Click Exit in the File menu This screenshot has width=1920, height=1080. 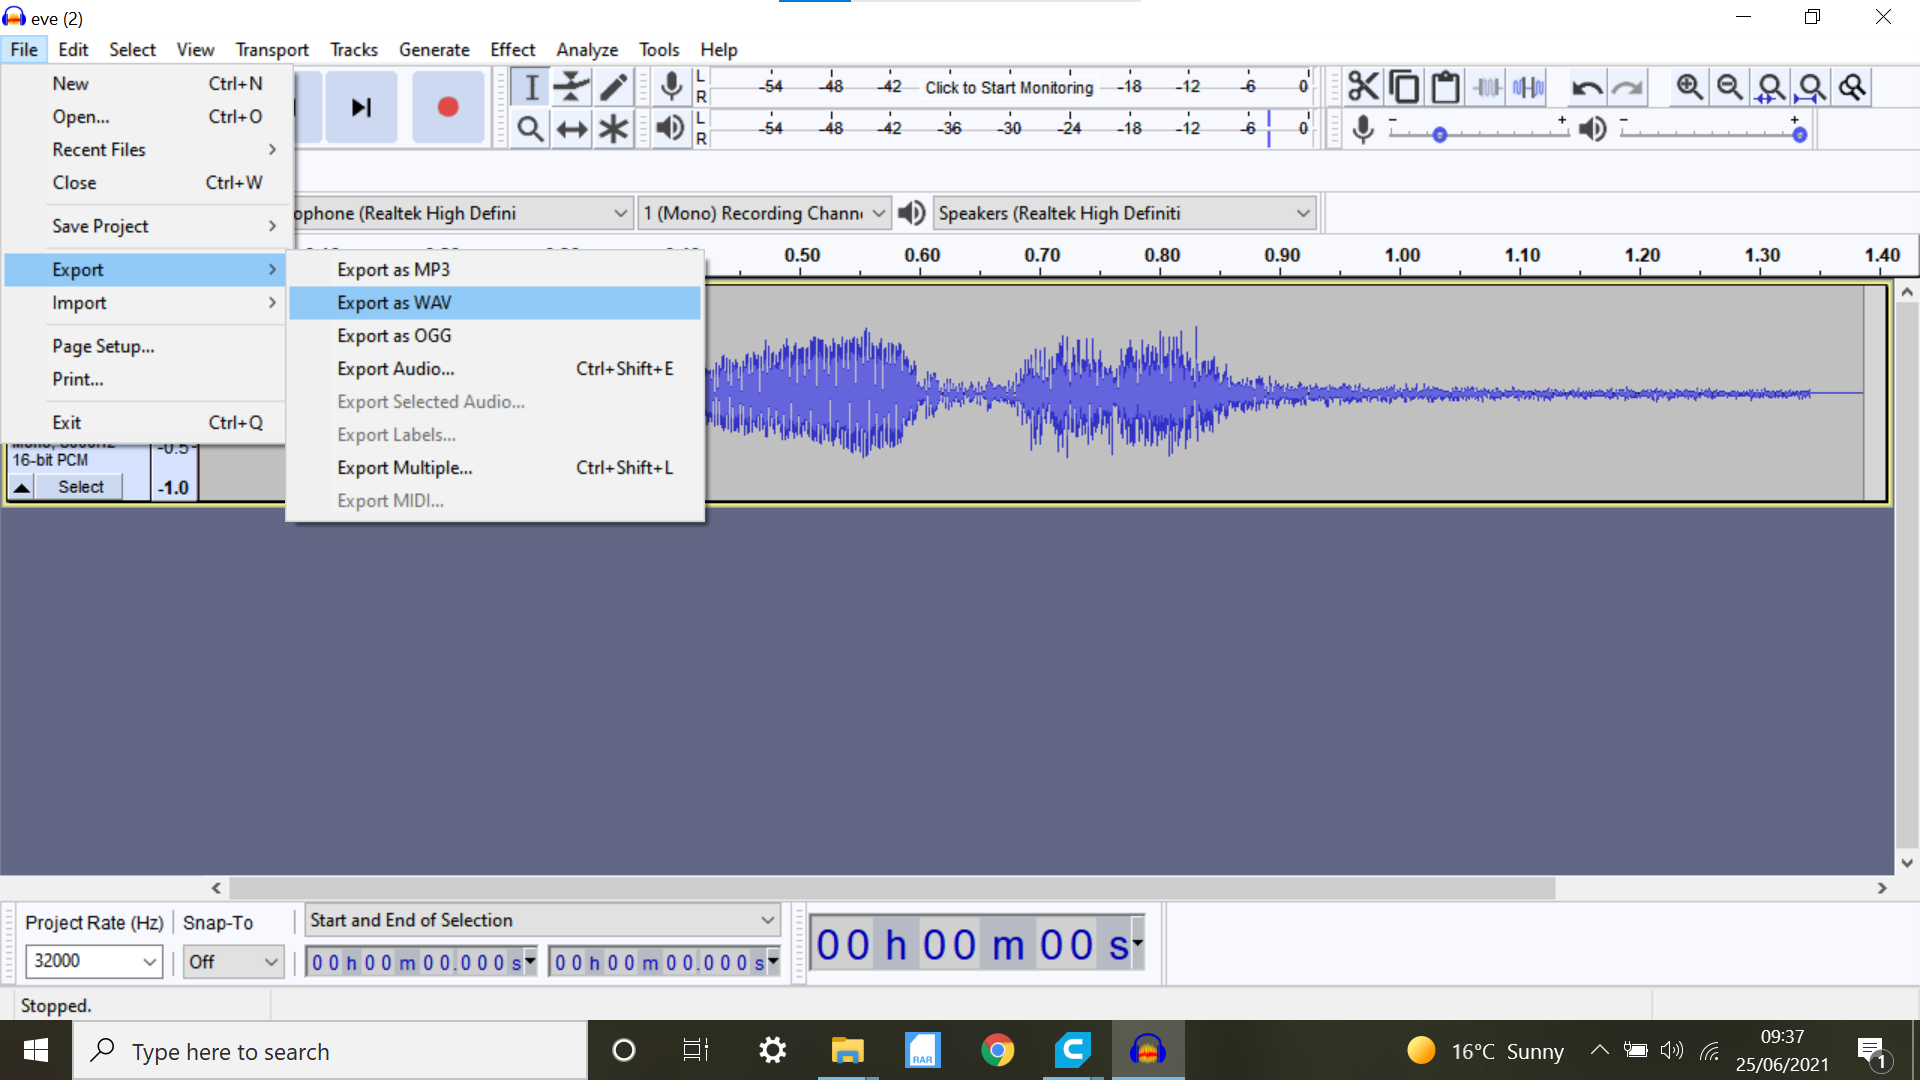pyautogui.click(x=146, y=423)
